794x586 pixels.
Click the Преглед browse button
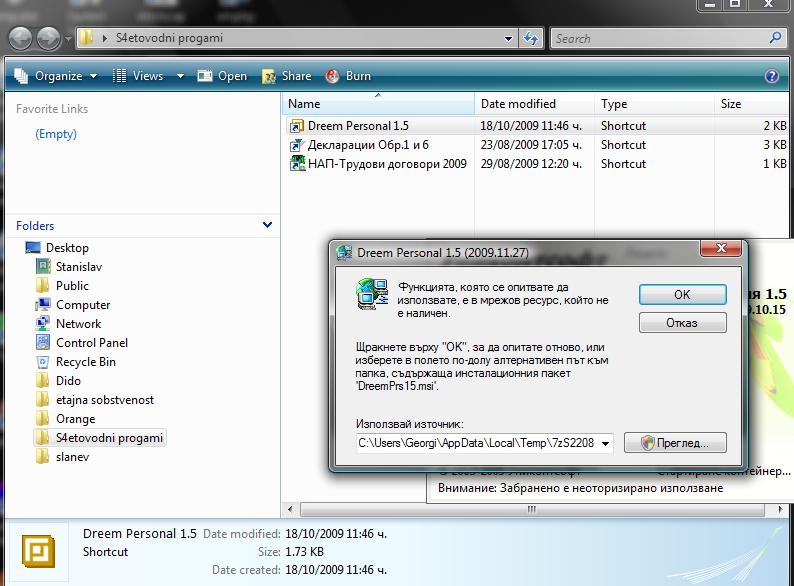coord(674,442)
